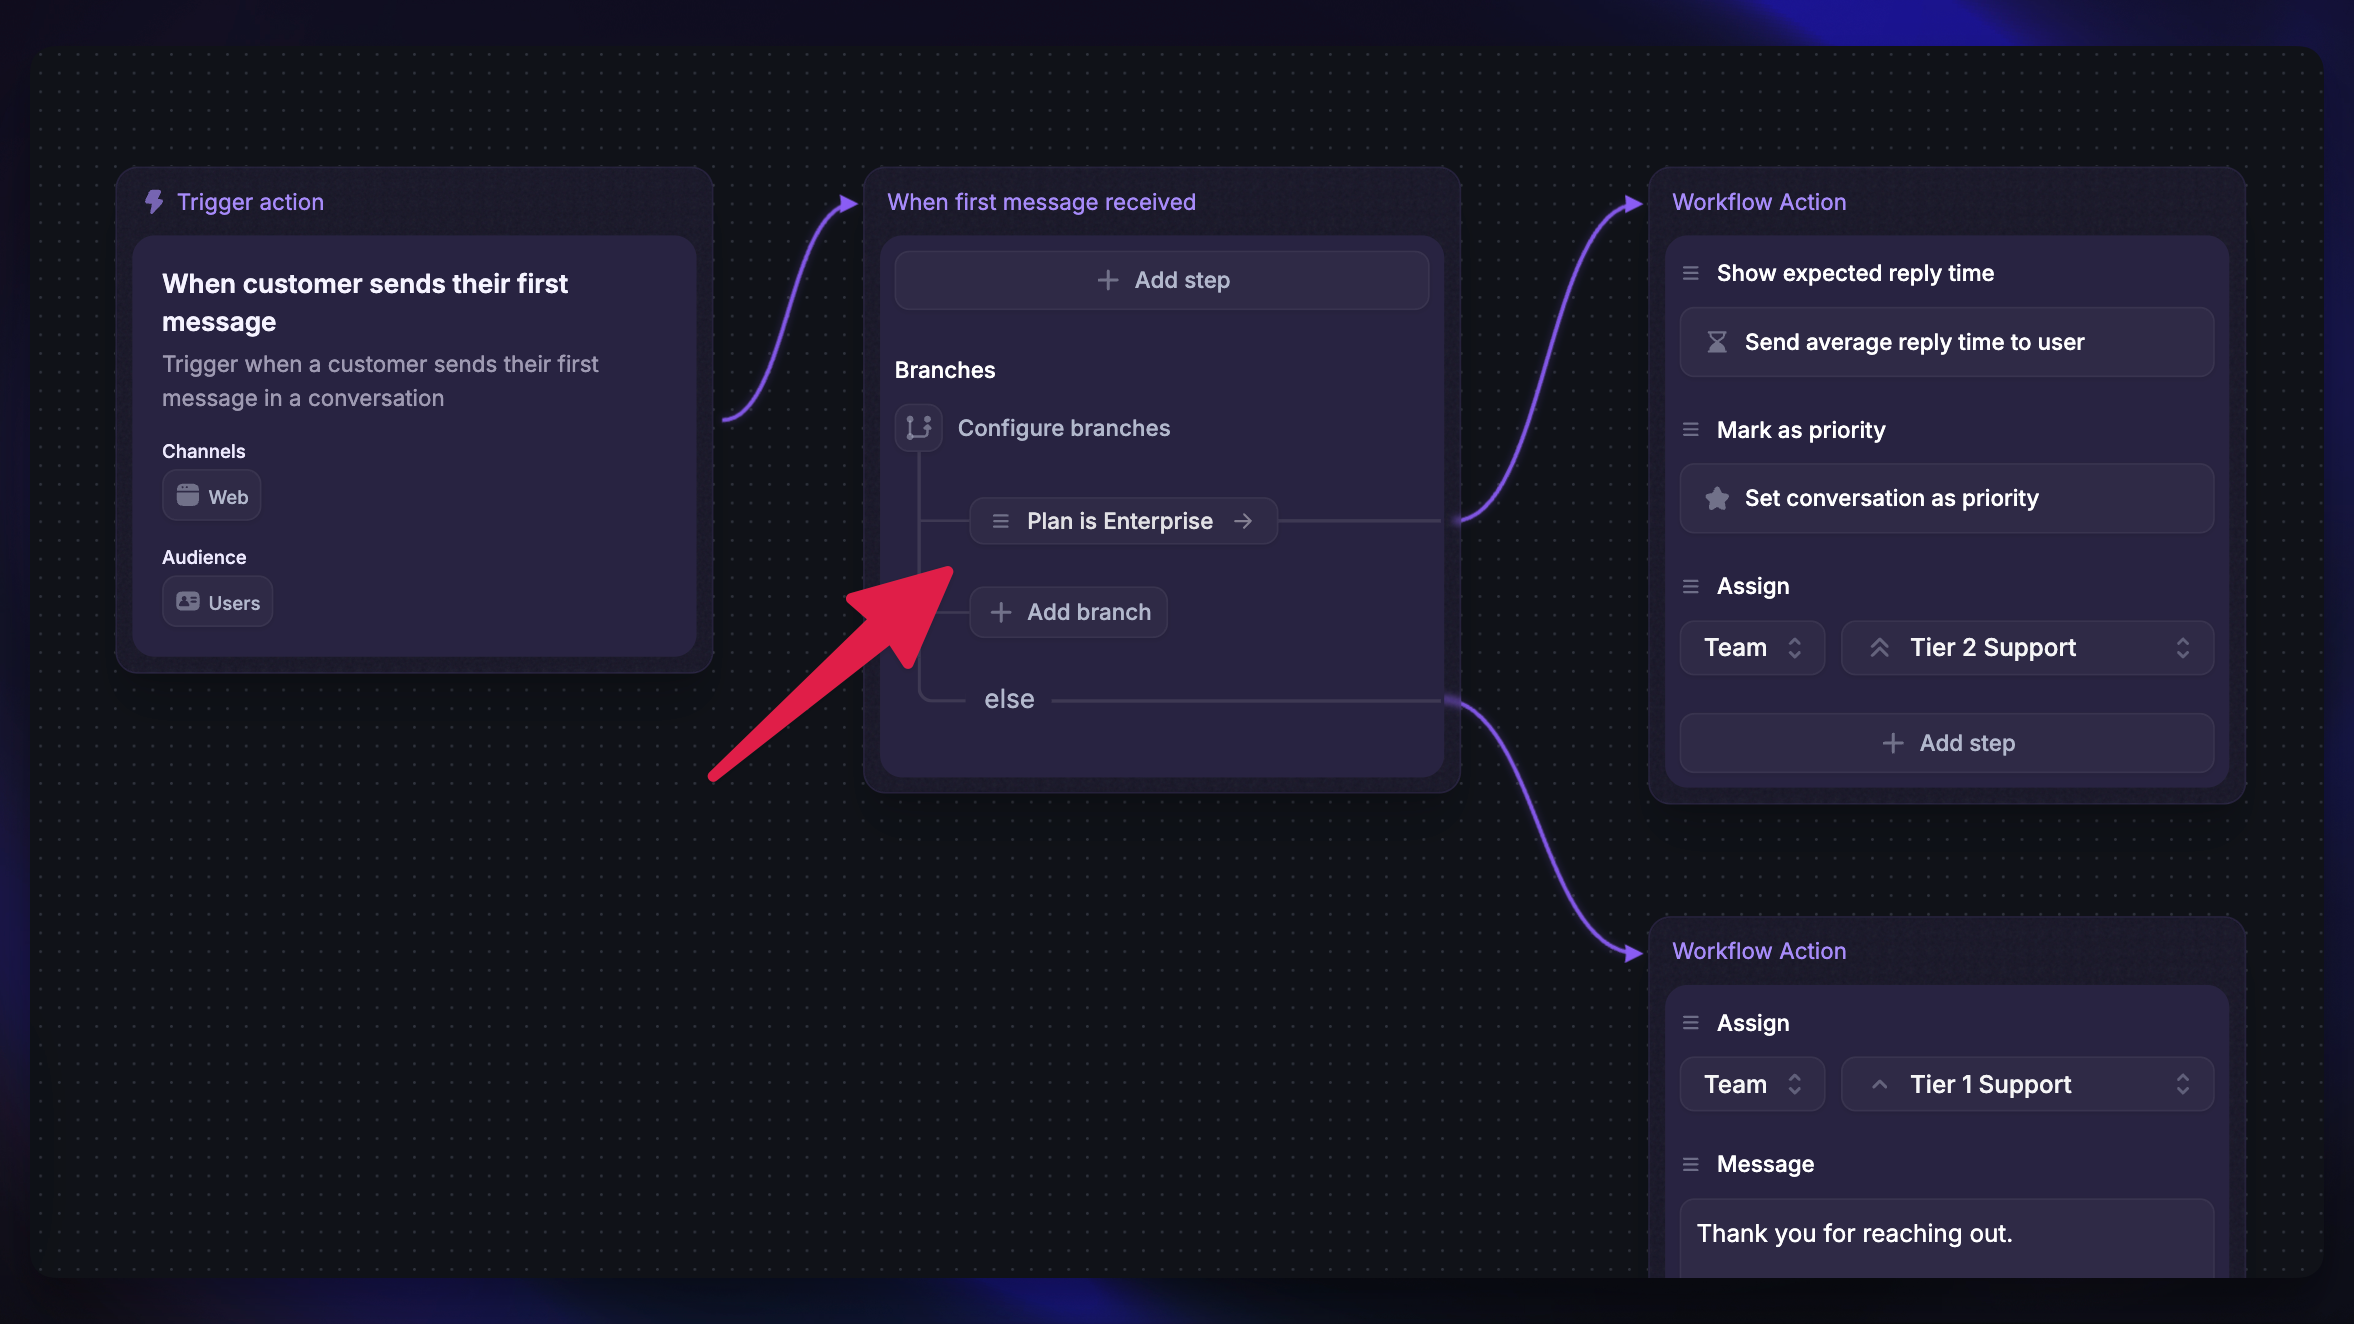Select the Web channel chip
The image size is (2354, 1324).
coord(212,496)
